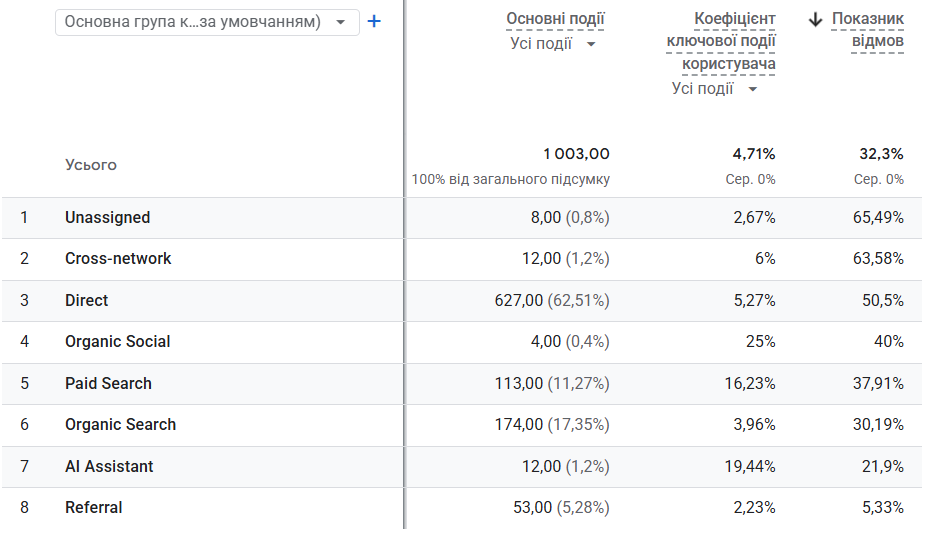
Task: Open the 'Усі події' dropdown under 'Основні події'
Action: (x=553, y=44)
